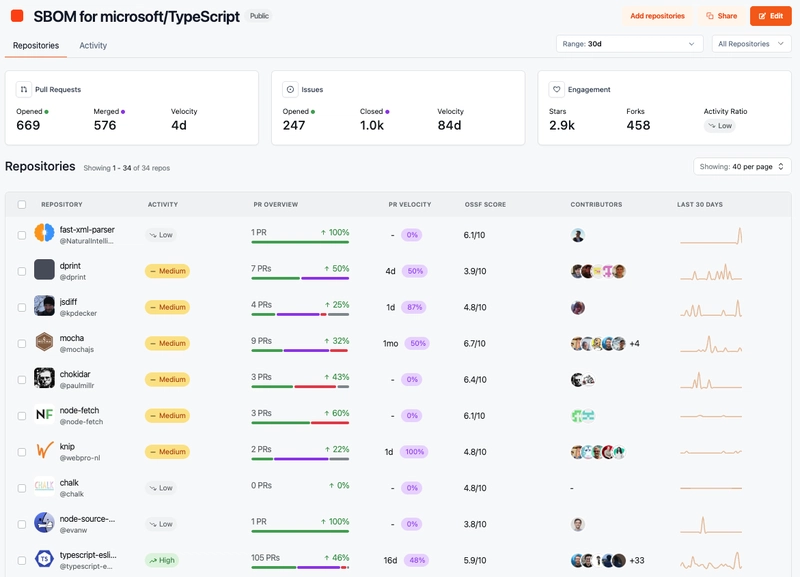Open the 40 per page selector
Screen dimensions: 800x577
click(x=742, y=166)
